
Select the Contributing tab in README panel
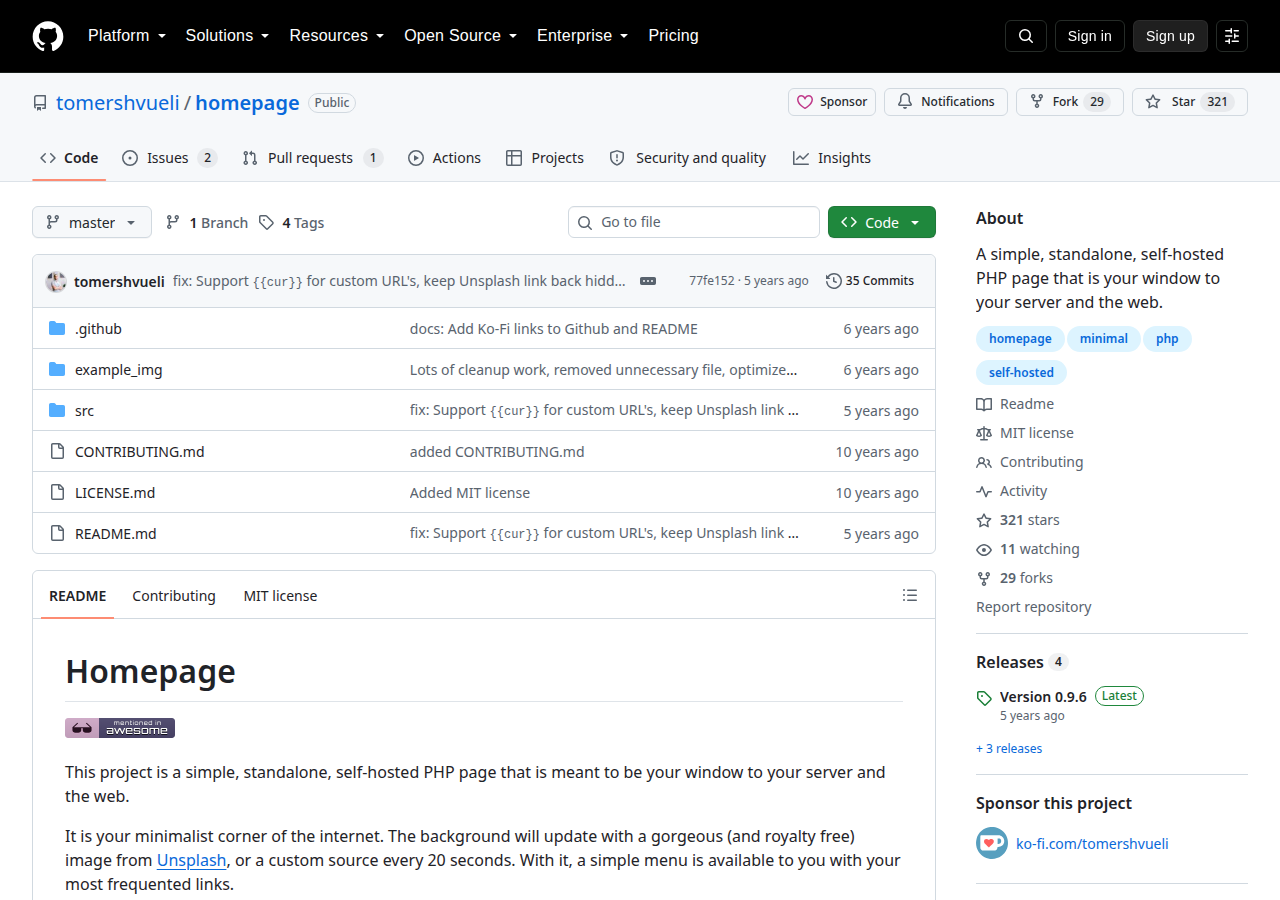(x=174, y=596)
